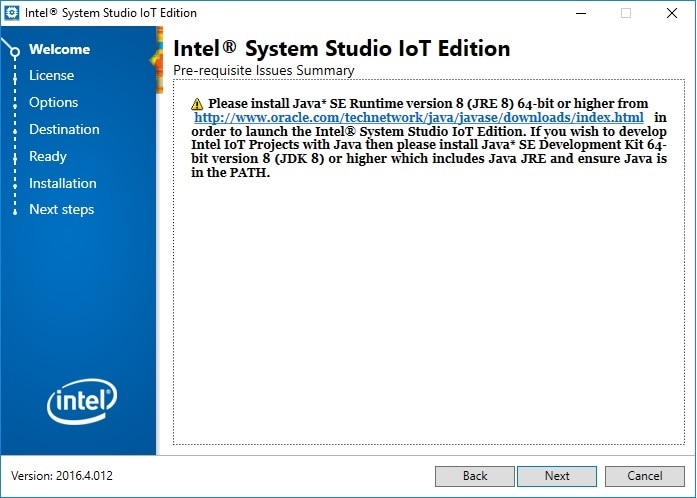Image resolution: width=697 pixels, height=498 pixels.
Task: Click the Intel logo in sidebar
Action: (82, 402)
